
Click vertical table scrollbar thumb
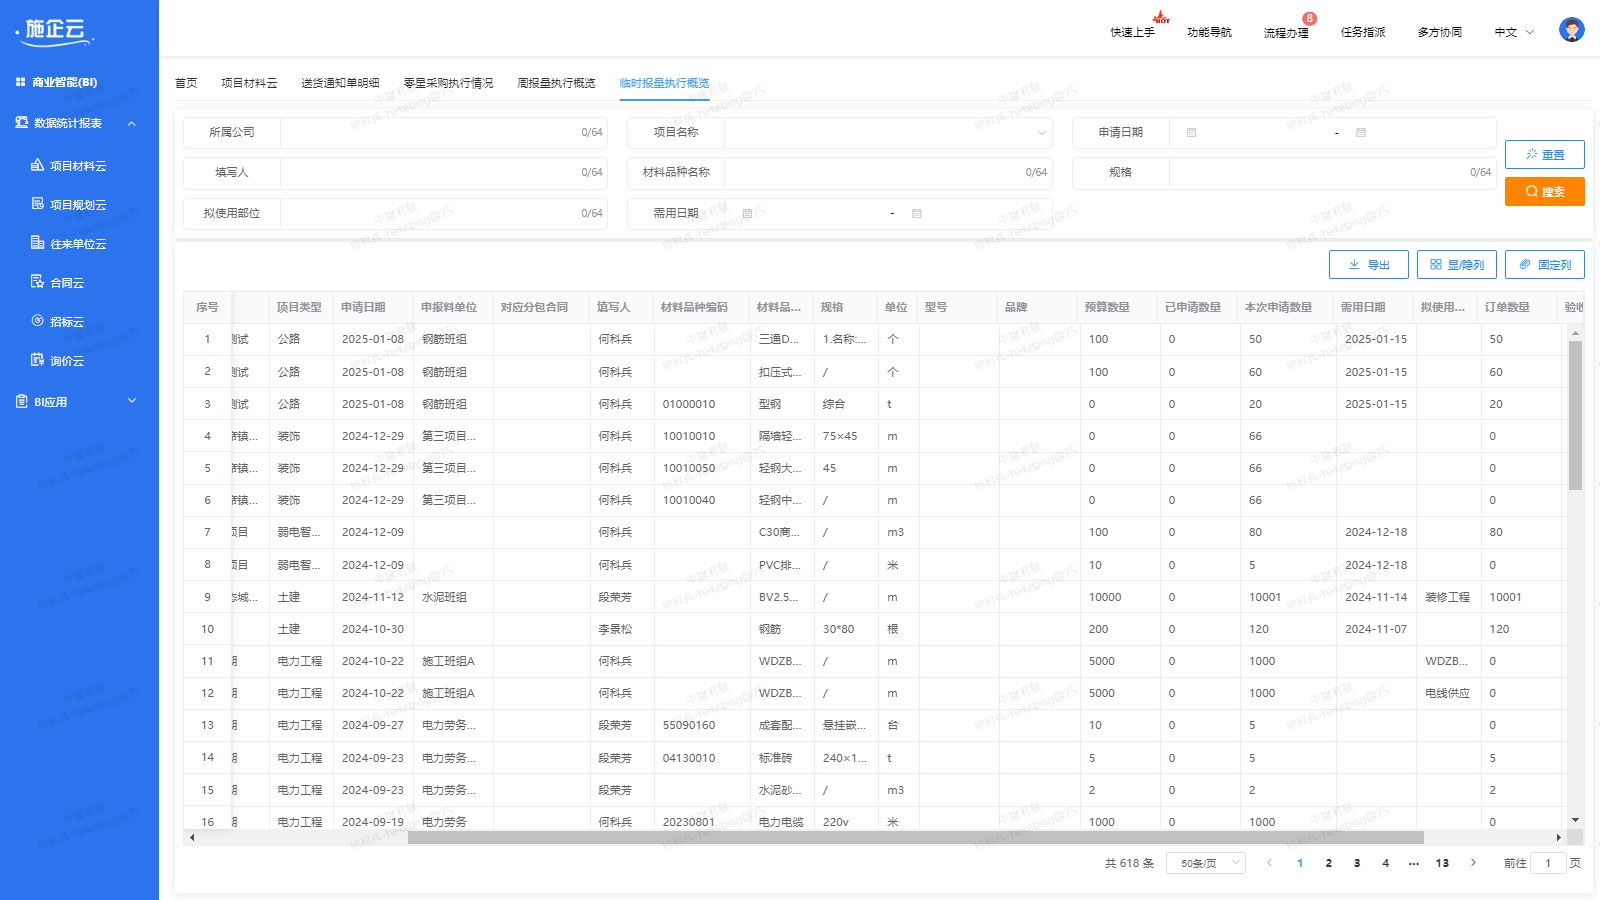click(1575, 415)
